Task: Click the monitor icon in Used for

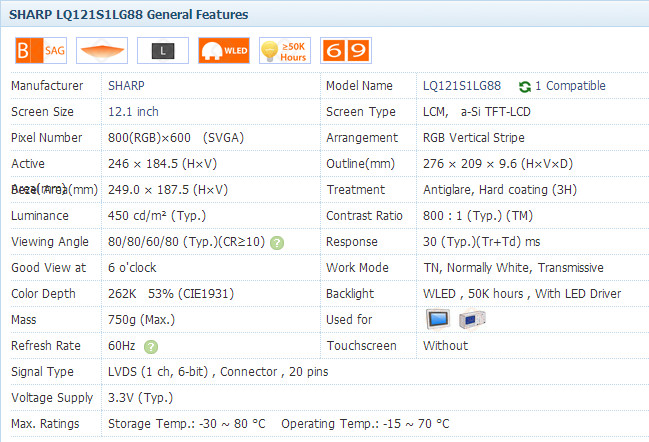Action: click(438, 319)
